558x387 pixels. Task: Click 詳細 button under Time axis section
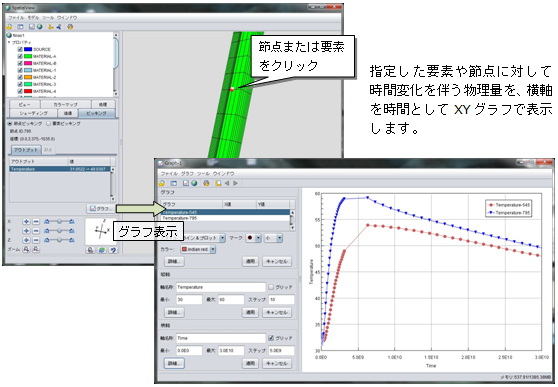coord(174,363)
